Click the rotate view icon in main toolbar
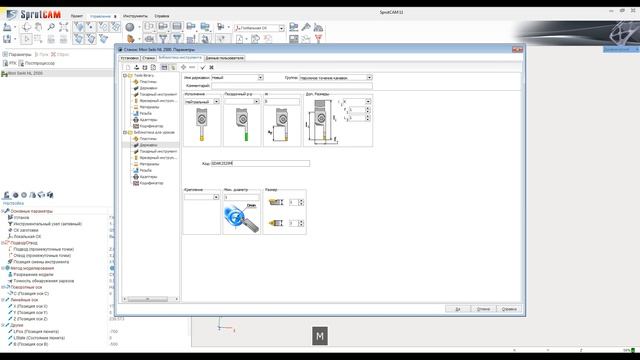 [27, 27]
